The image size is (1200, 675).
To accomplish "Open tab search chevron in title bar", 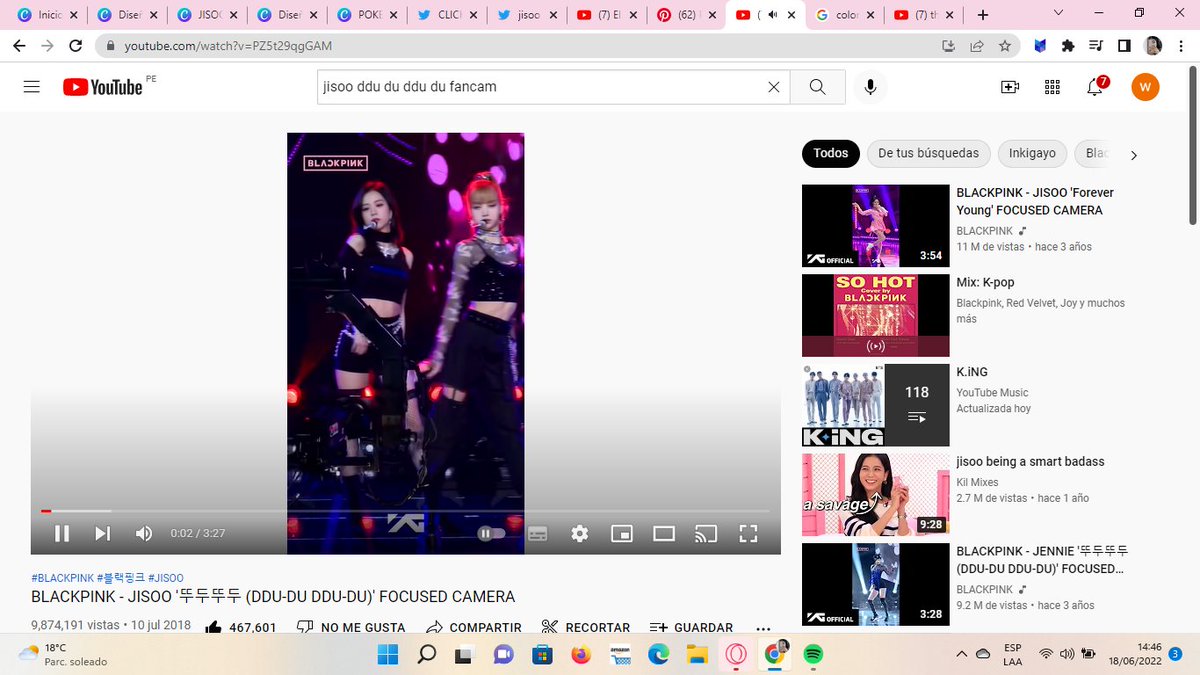I will 1059,14.
